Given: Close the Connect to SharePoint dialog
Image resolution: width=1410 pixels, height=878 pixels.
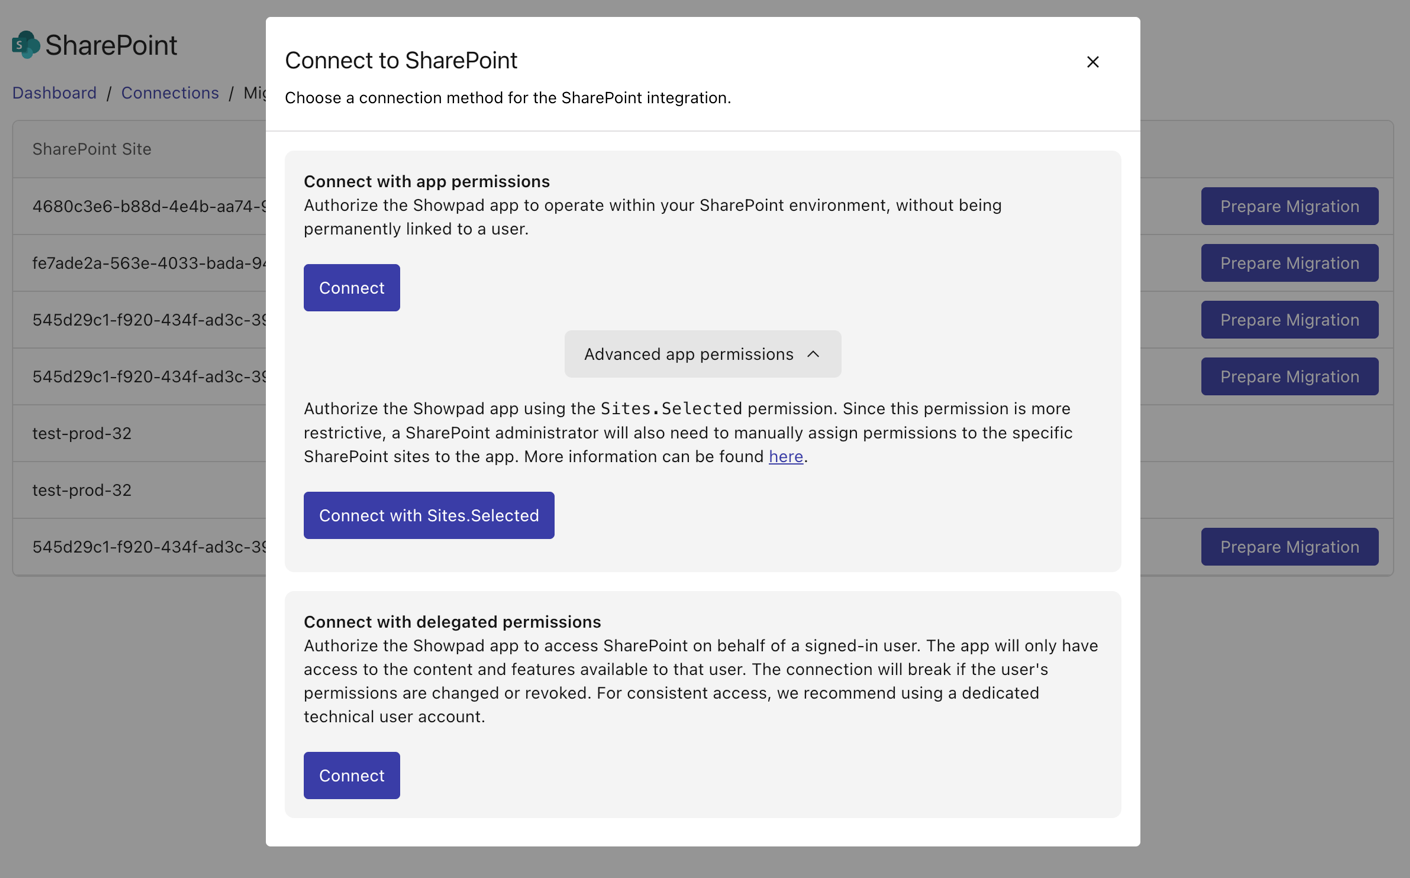Looking at the screenshot, I should (x=1092, y=61).
